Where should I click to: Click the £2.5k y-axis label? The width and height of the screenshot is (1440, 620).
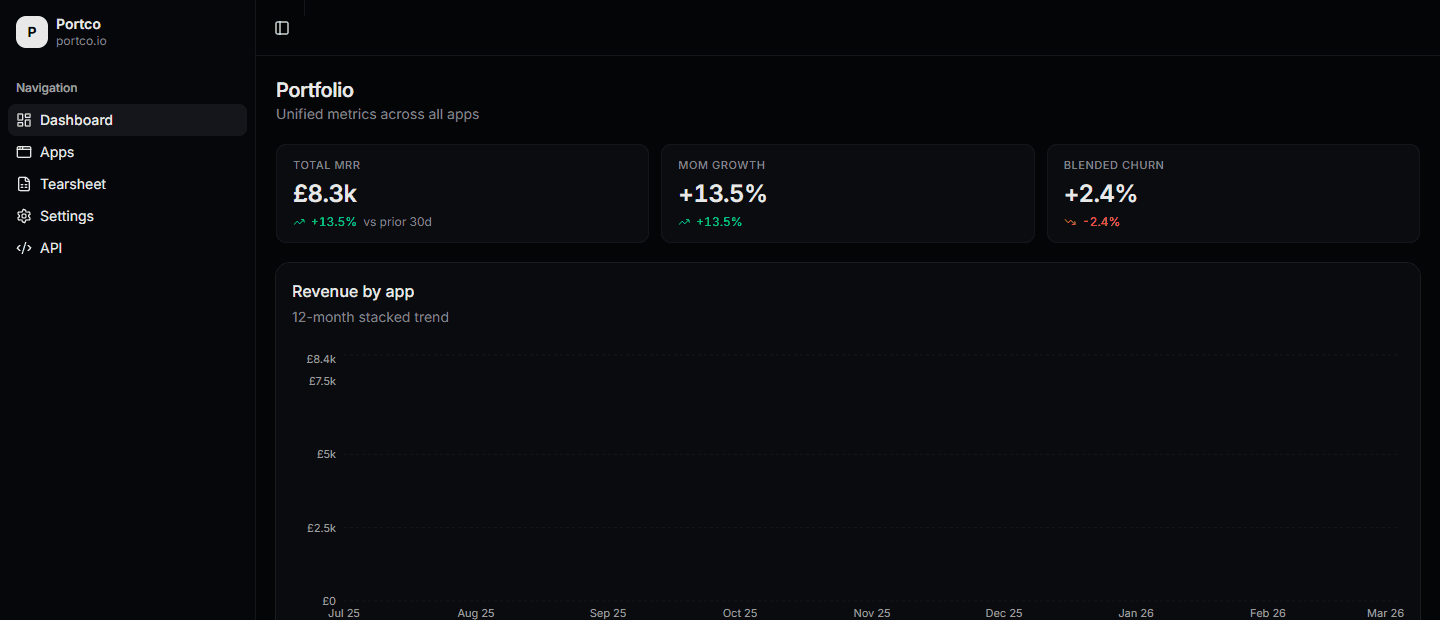point(321,528)
